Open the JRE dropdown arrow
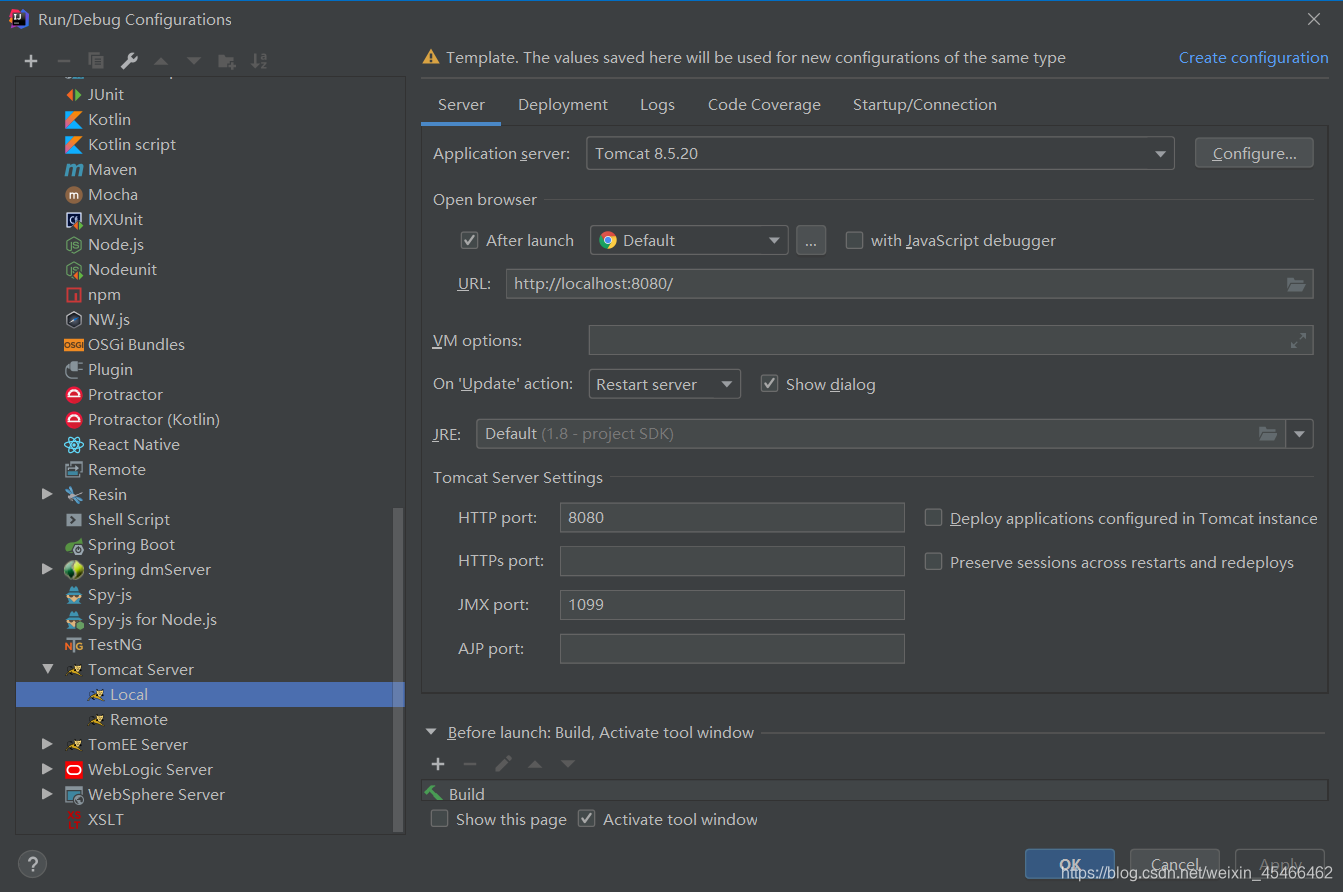Viewport: 1343px width, 892px height. point(1300,434)
